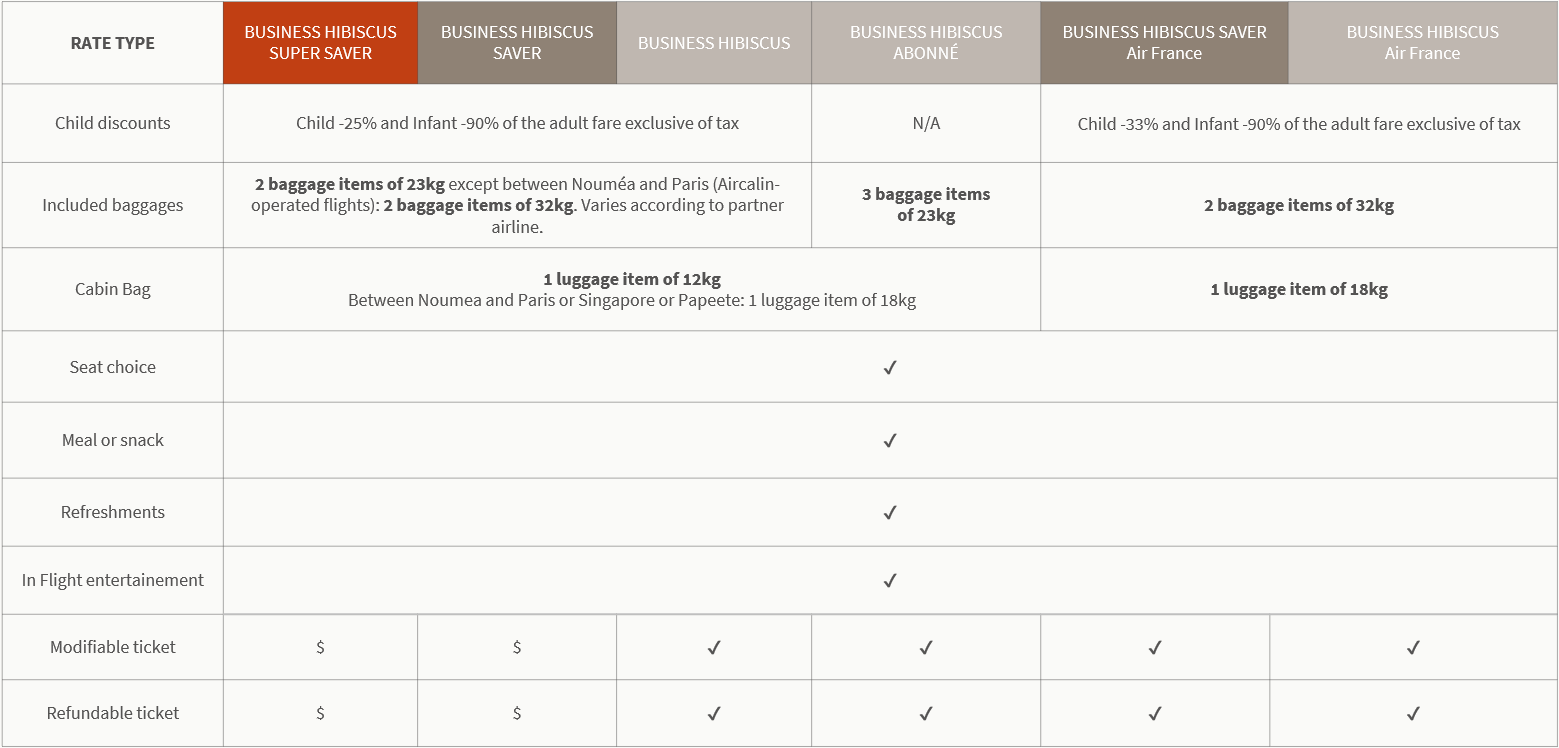Image resolution: width=1559 pixels, height=748 pixels.
Task: Click Refundable ticket dollar sign under Super Saver
Action: point(320,713)
